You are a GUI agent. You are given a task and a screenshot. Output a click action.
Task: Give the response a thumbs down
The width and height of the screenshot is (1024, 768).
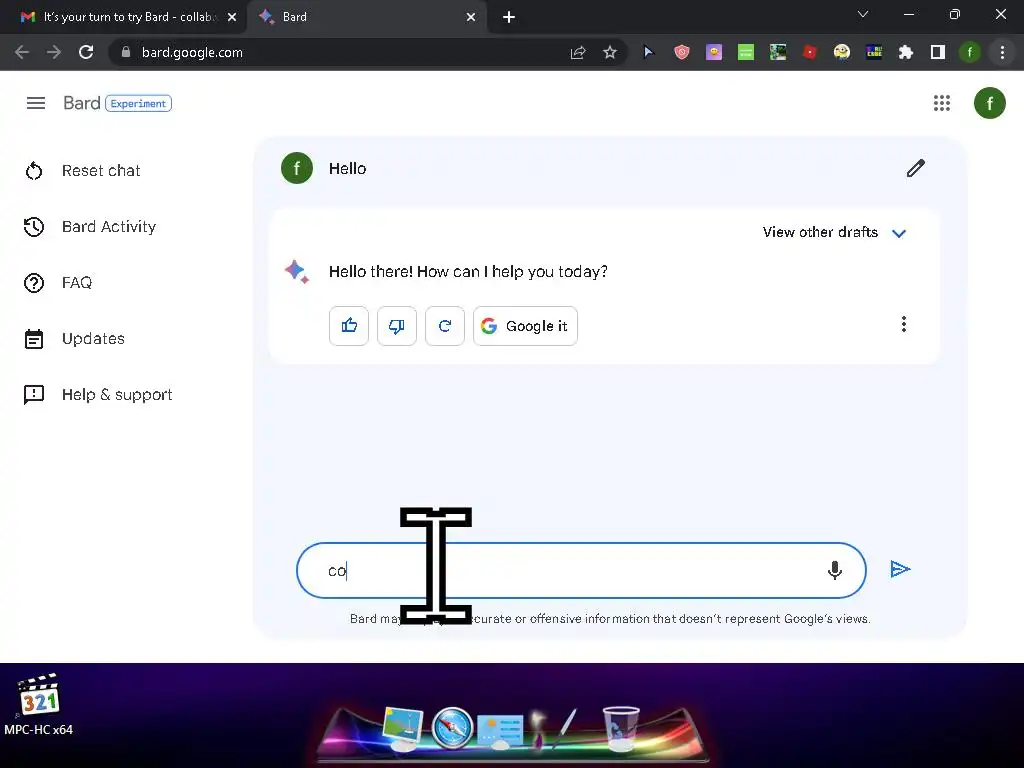click(x=396, y=326)
